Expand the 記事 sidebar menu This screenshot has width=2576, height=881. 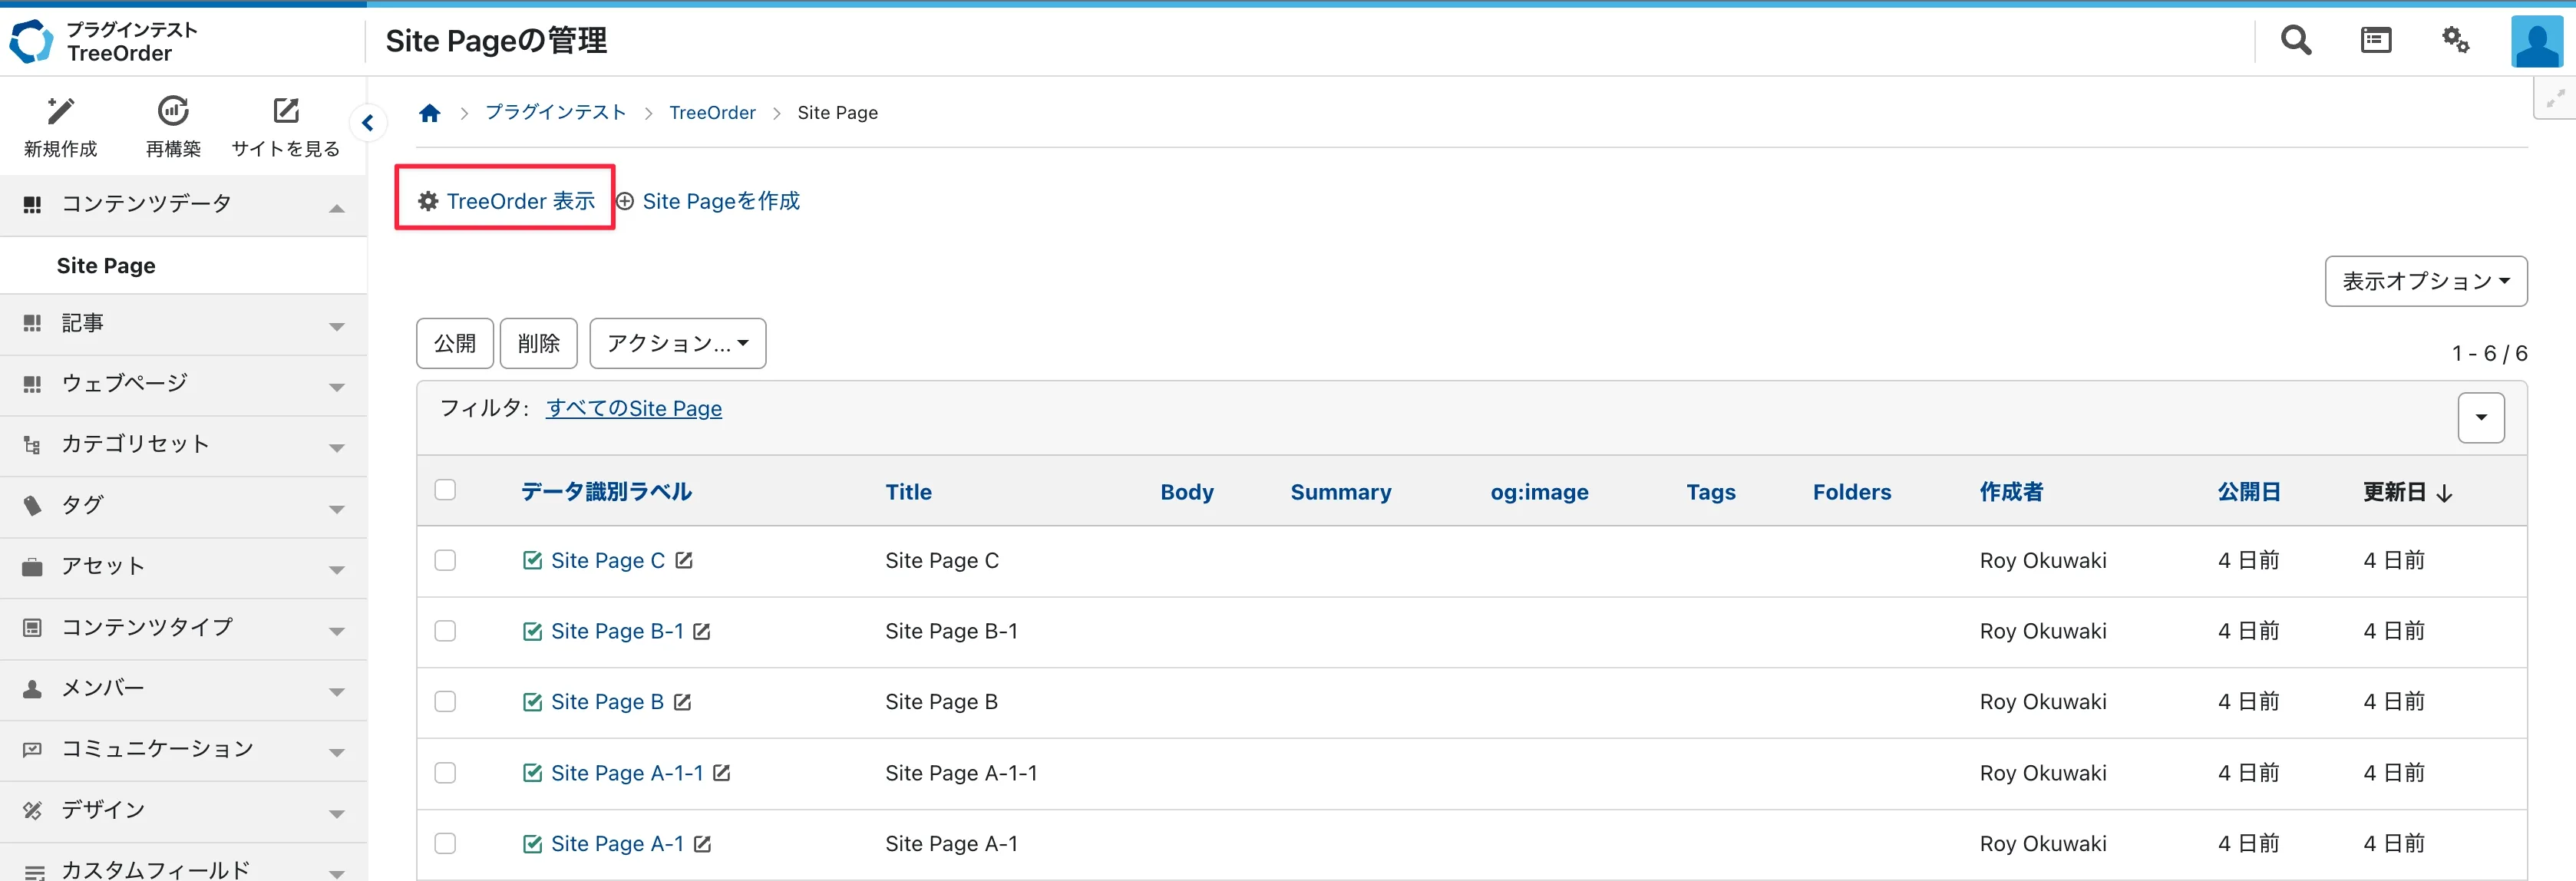(x=183, y=324)
